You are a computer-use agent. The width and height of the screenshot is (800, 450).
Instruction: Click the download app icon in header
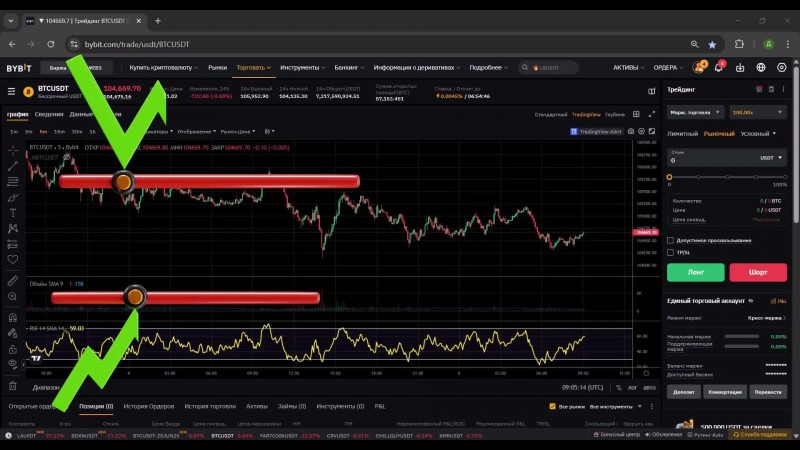tap(740, 67)
